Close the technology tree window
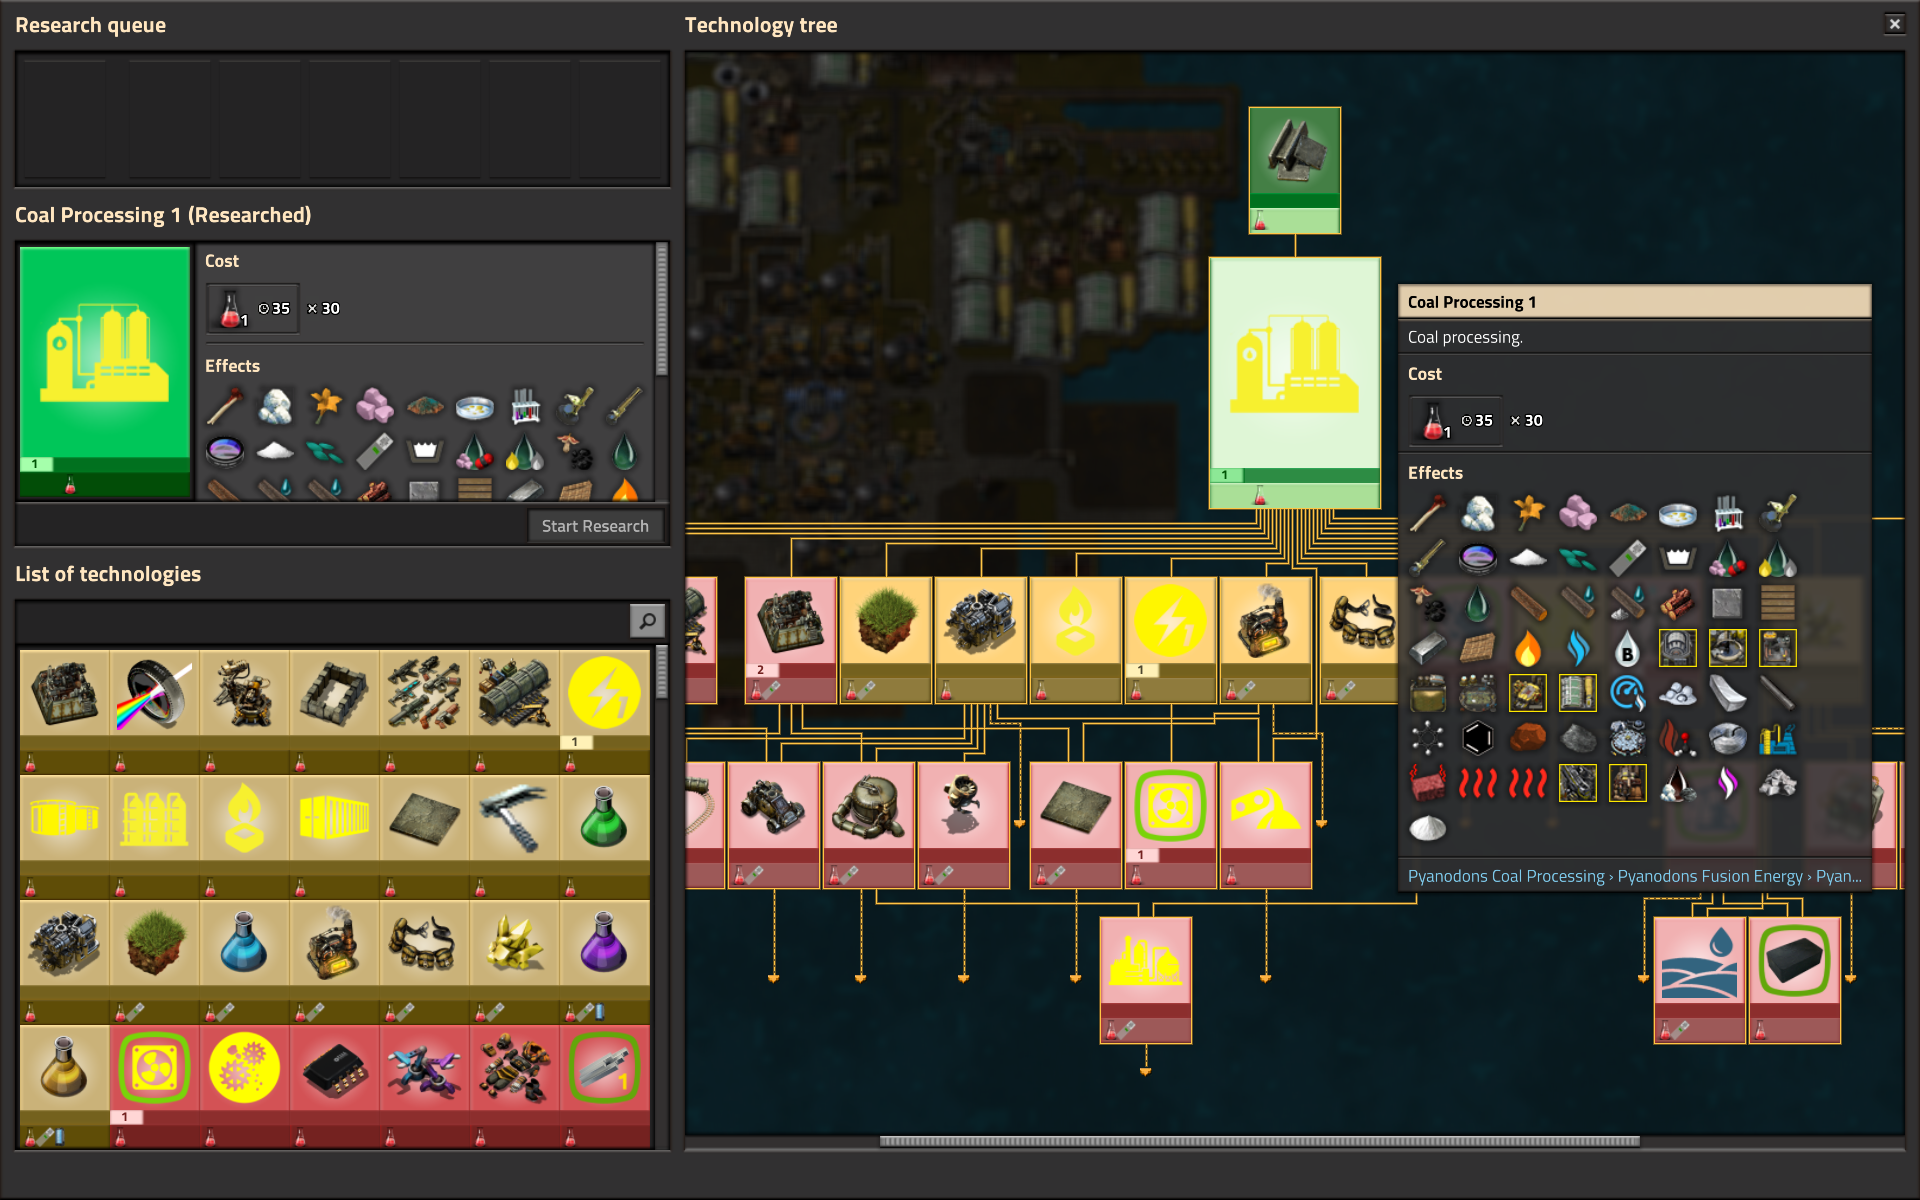1920x1200 pixels. point(1894,24)
